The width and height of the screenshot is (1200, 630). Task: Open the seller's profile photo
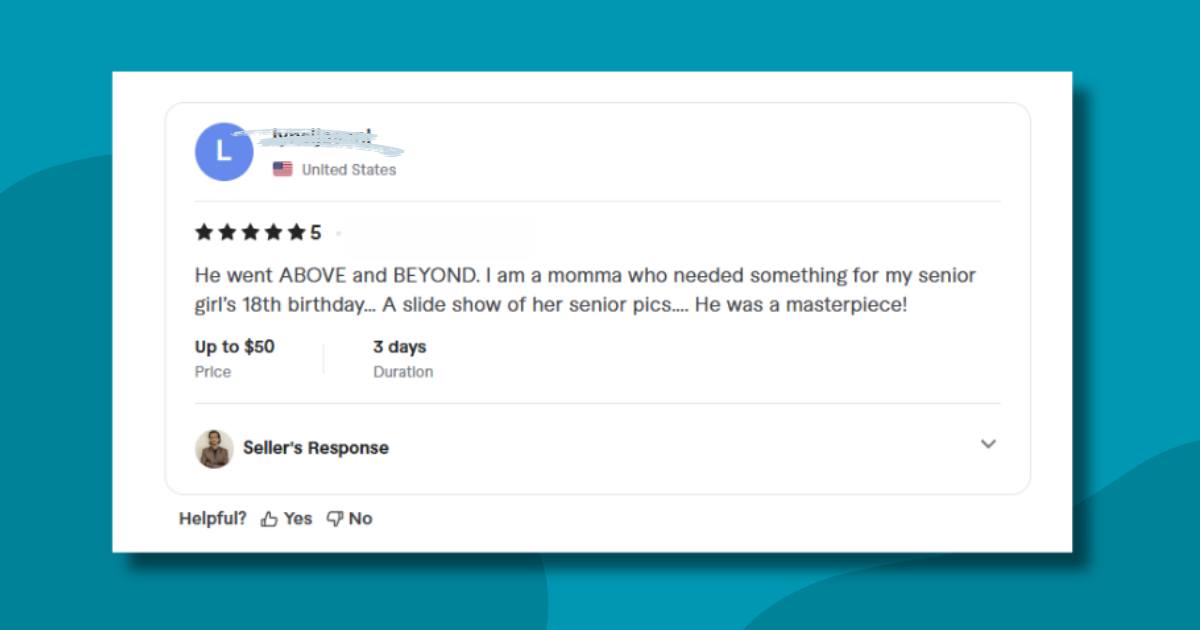214,448
